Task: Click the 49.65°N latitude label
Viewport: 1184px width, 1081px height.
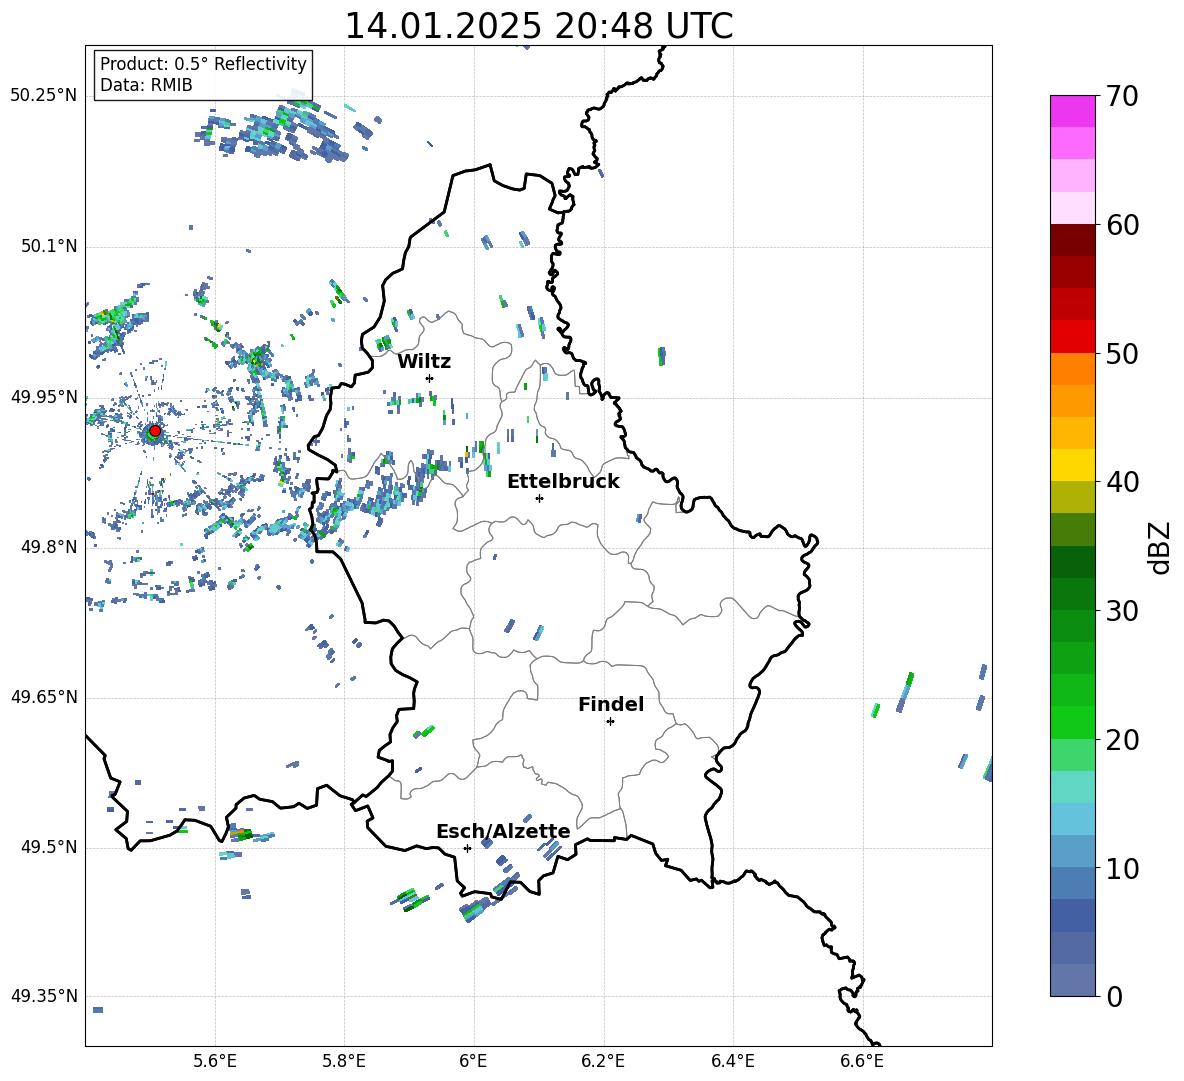Action: coord(44,696)
